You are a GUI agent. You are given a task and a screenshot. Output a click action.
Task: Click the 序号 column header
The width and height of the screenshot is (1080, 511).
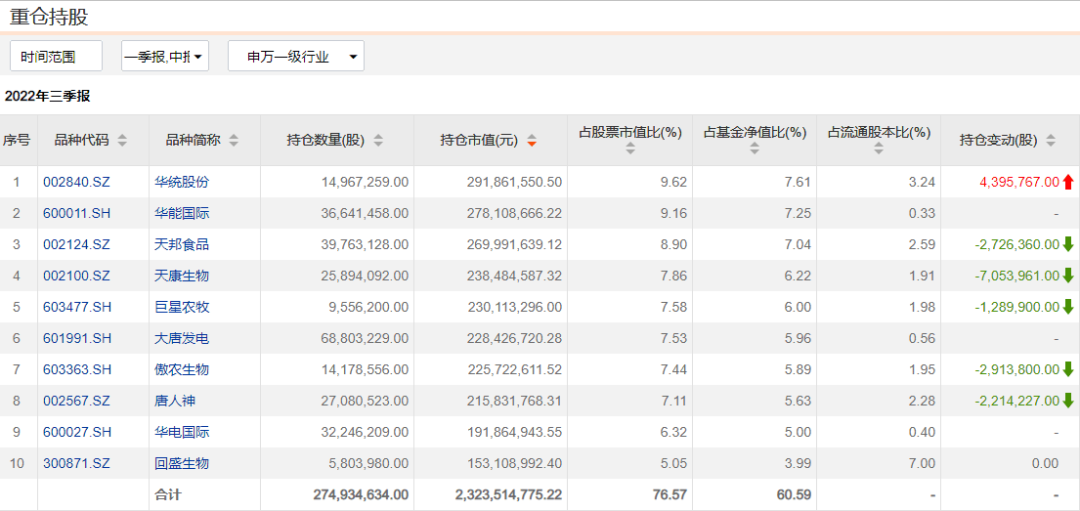coord(17,141)
